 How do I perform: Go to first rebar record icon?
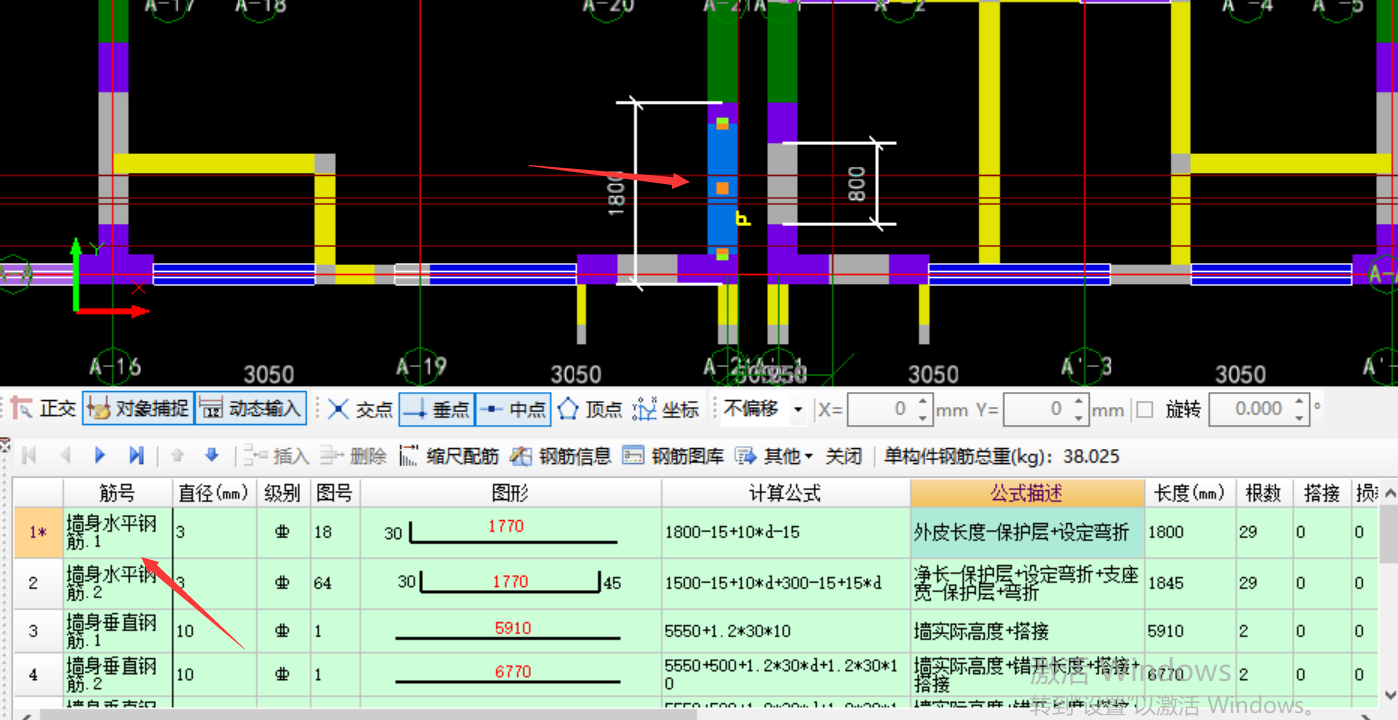(29, 456)
